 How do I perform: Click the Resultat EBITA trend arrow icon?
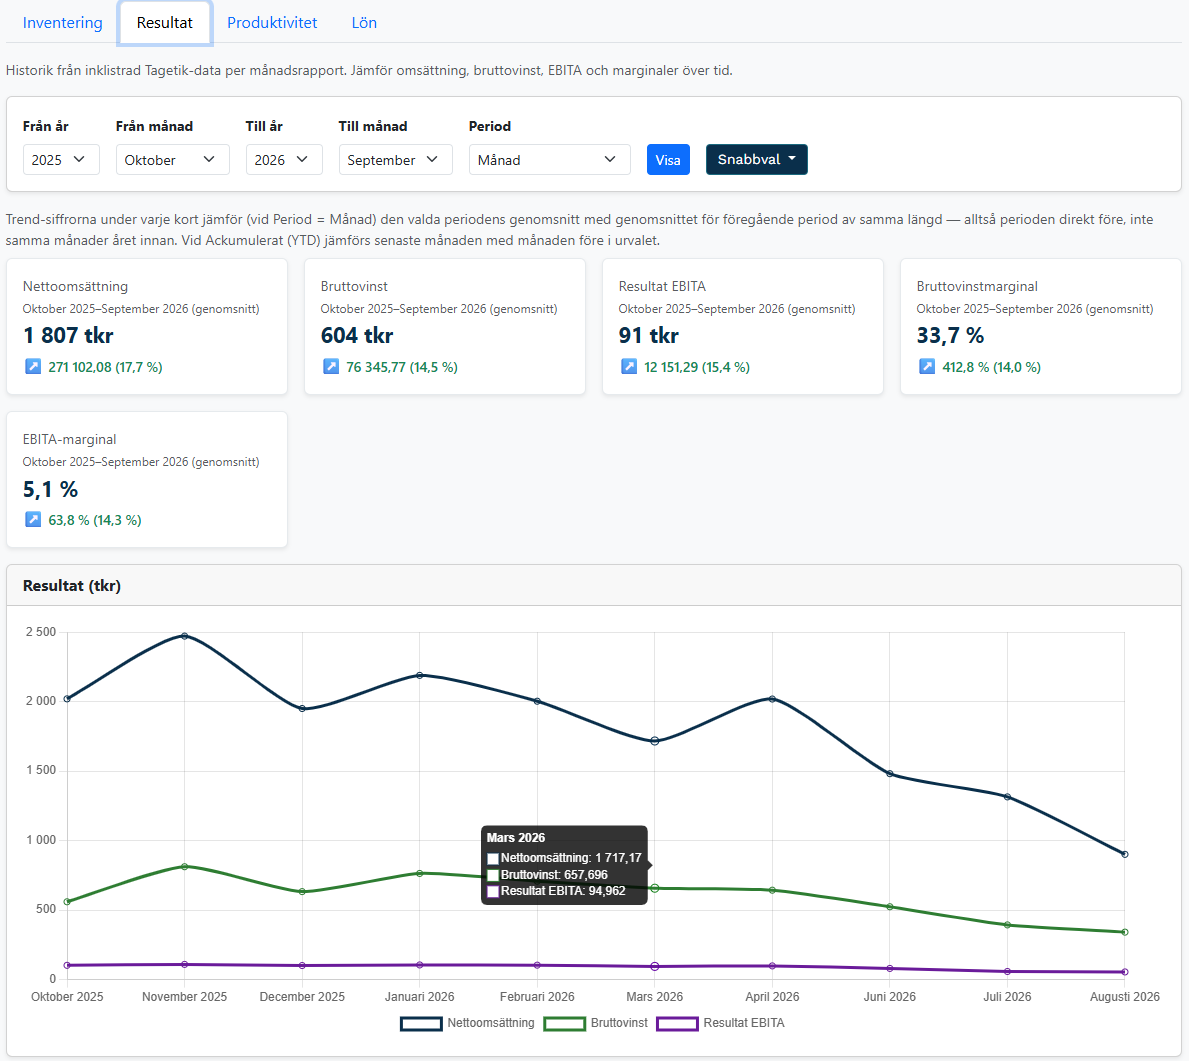[629, 367]
